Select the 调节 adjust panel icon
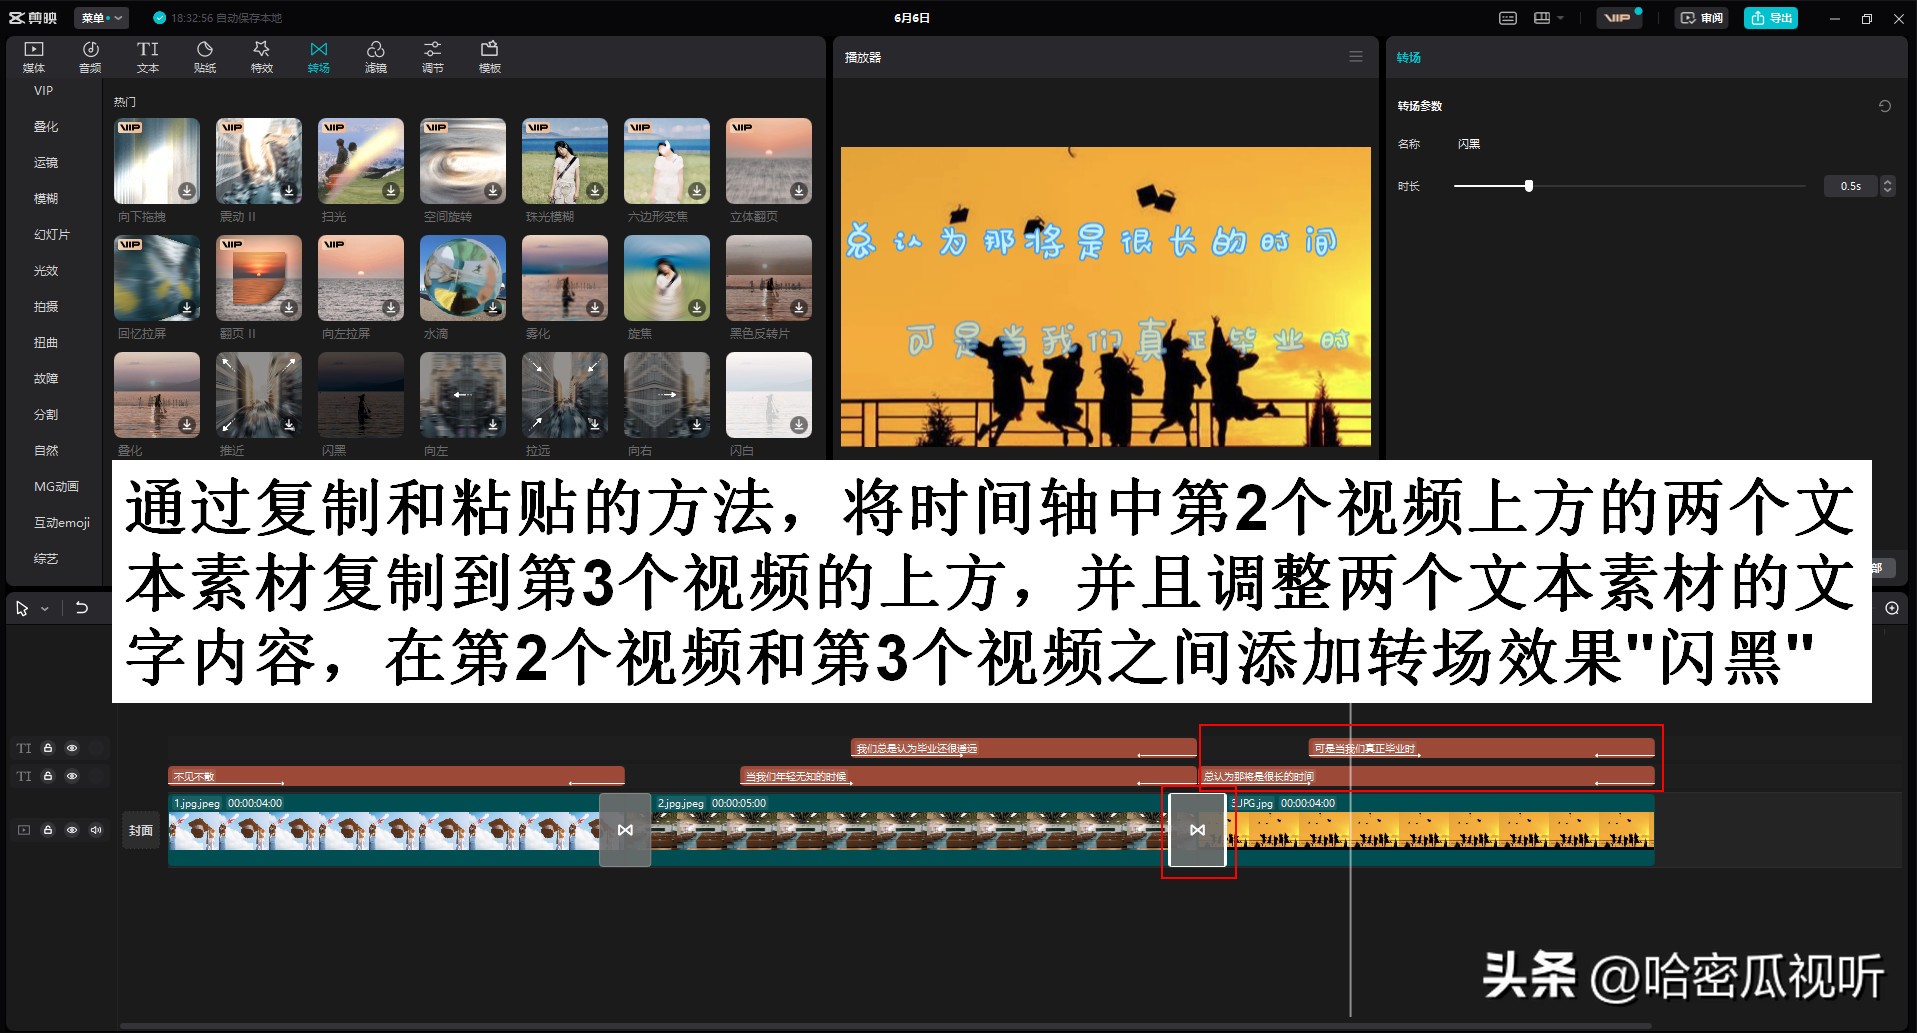1917x1033 pixels. click(432, 55)
